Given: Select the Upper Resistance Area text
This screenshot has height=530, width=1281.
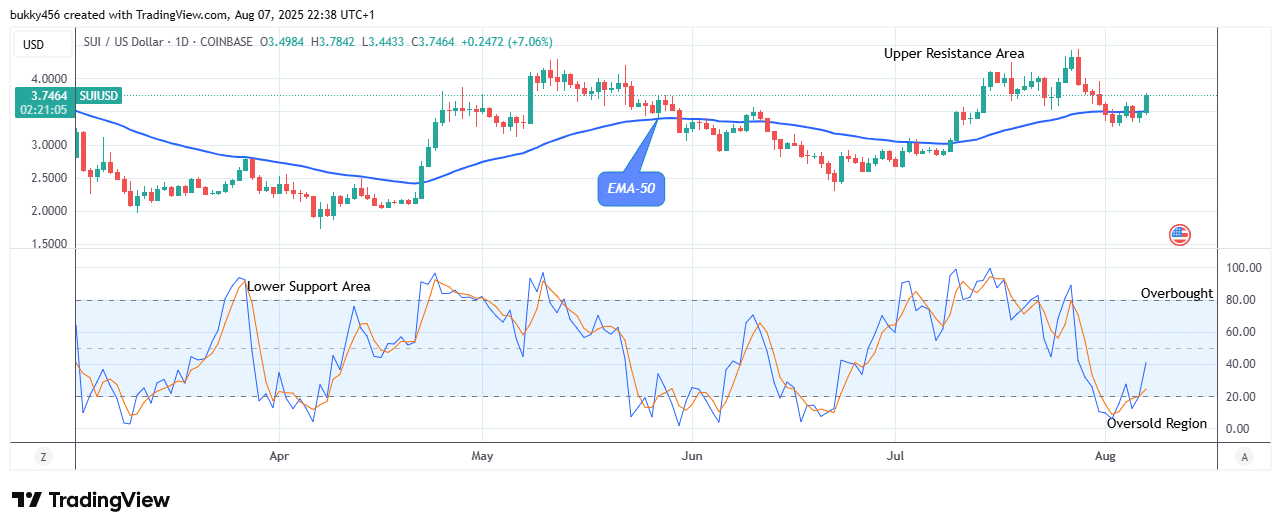Looking at the screenshot, I should tap(954, 54).
